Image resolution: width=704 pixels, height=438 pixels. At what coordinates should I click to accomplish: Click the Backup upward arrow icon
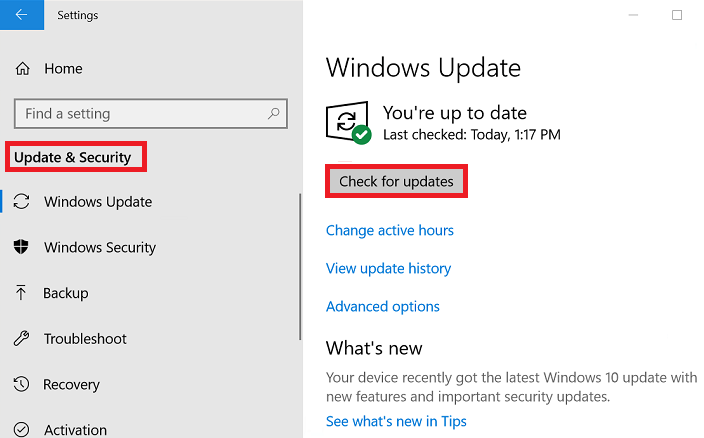point(21,293)
